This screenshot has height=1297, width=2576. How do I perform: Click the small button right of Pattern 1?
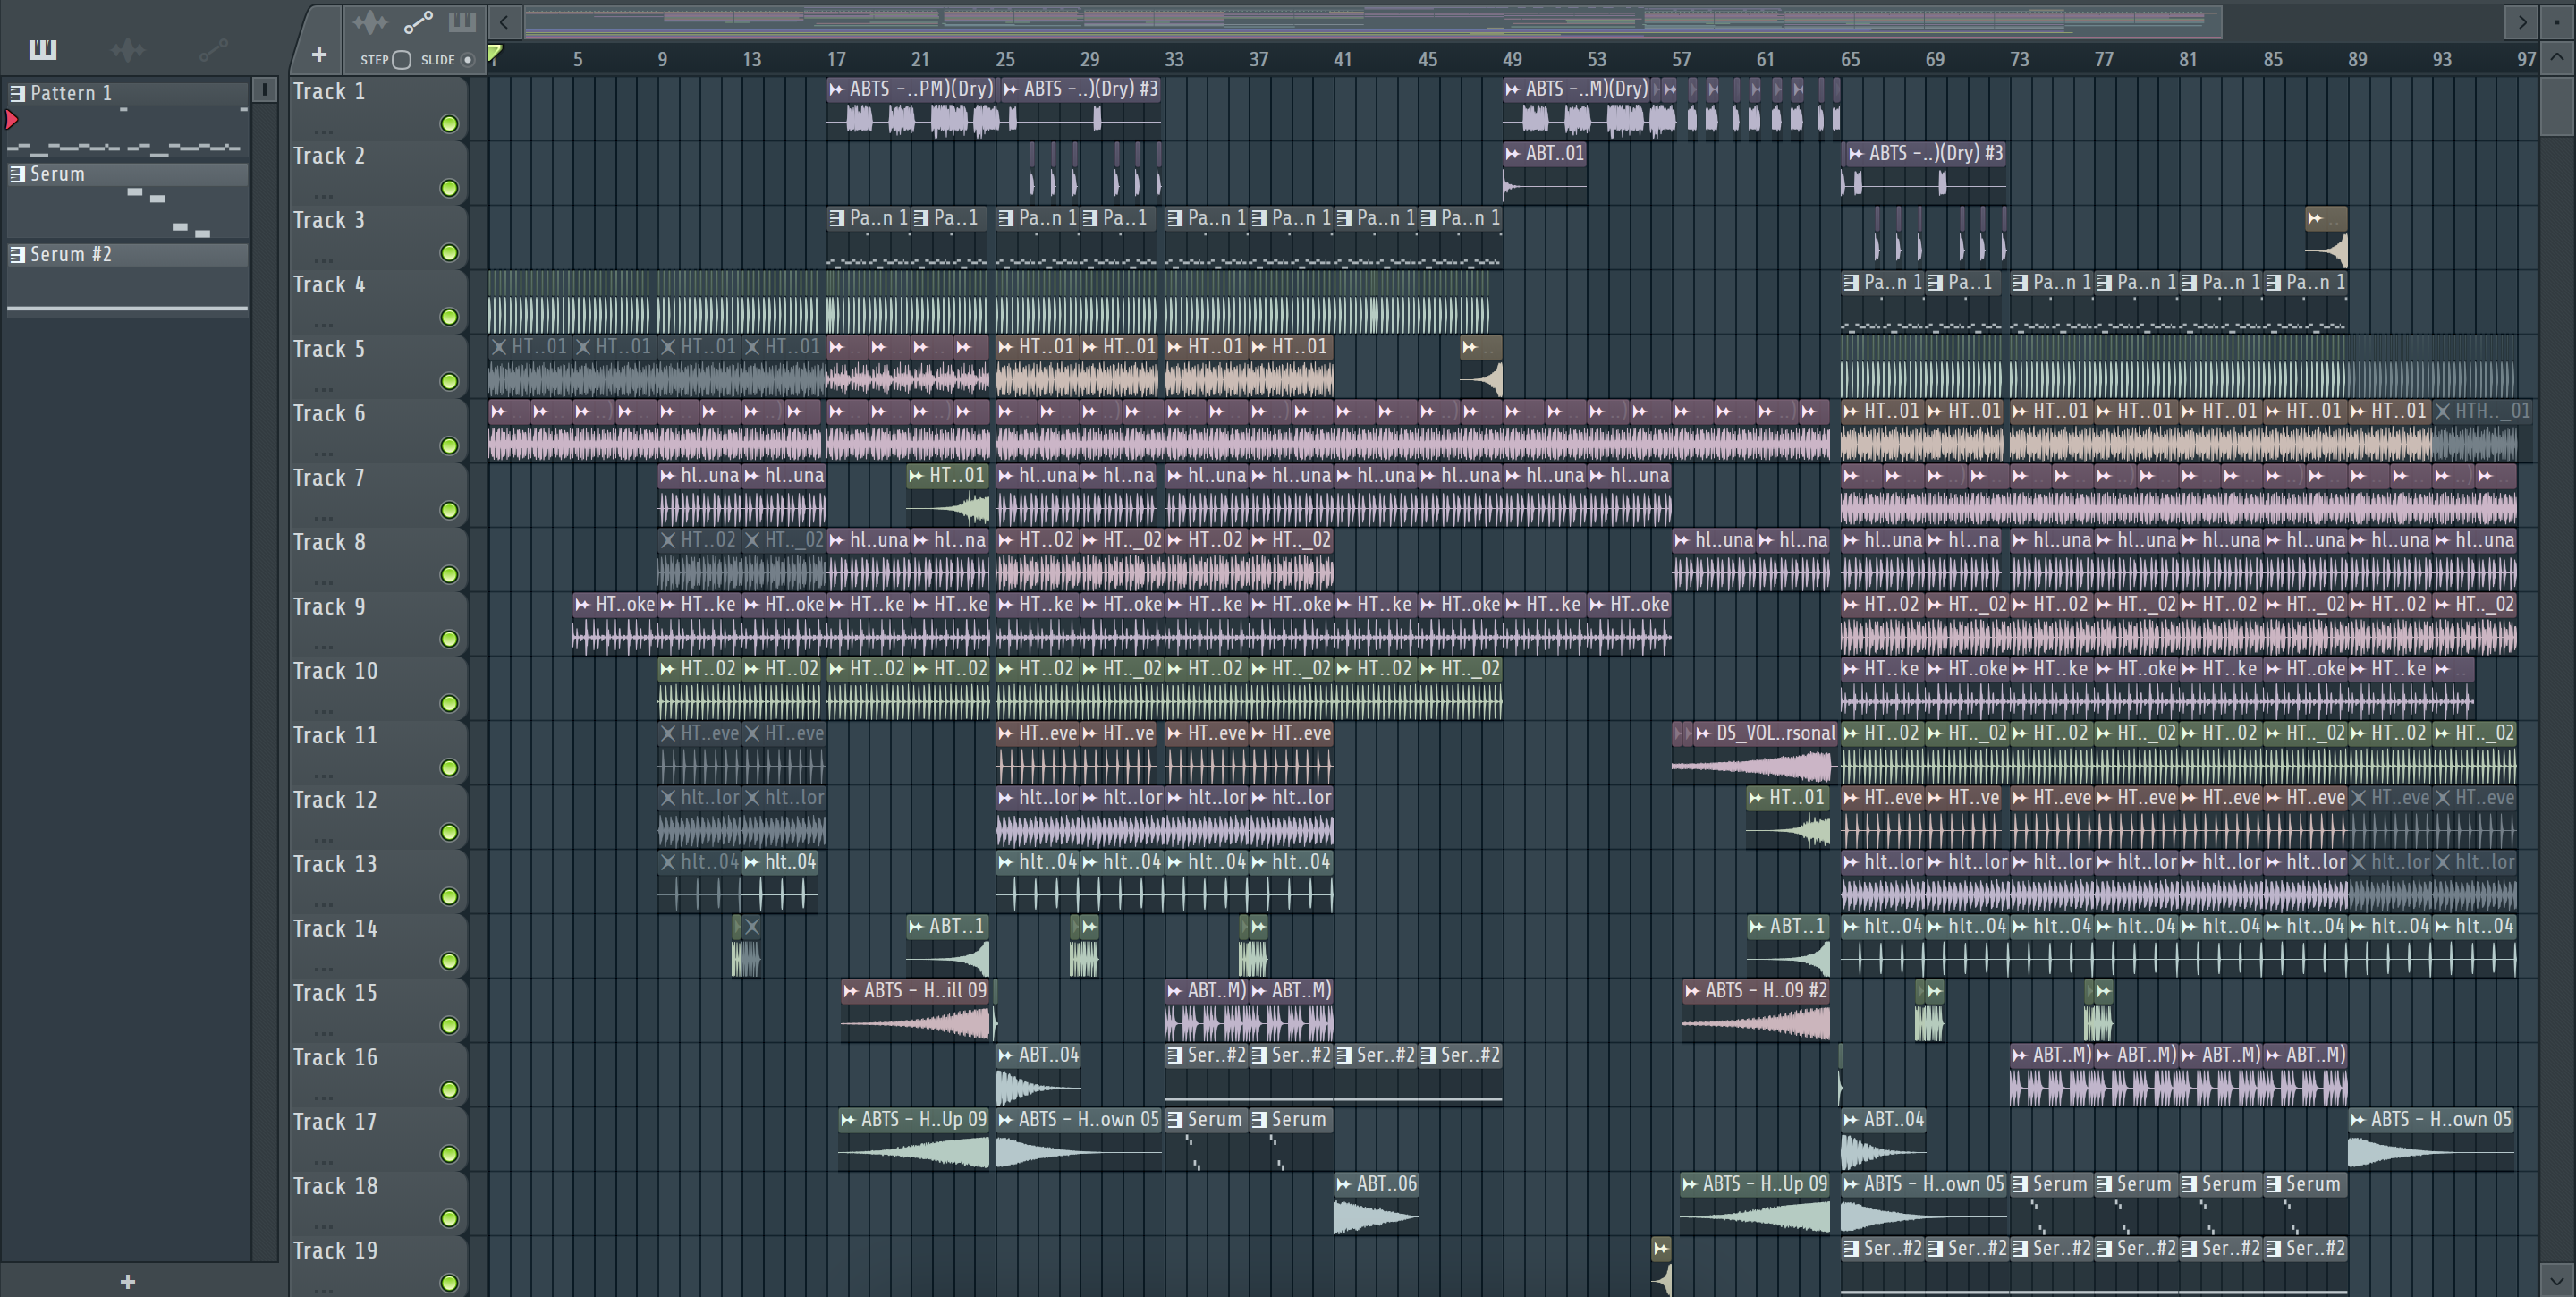click(264, 90)
